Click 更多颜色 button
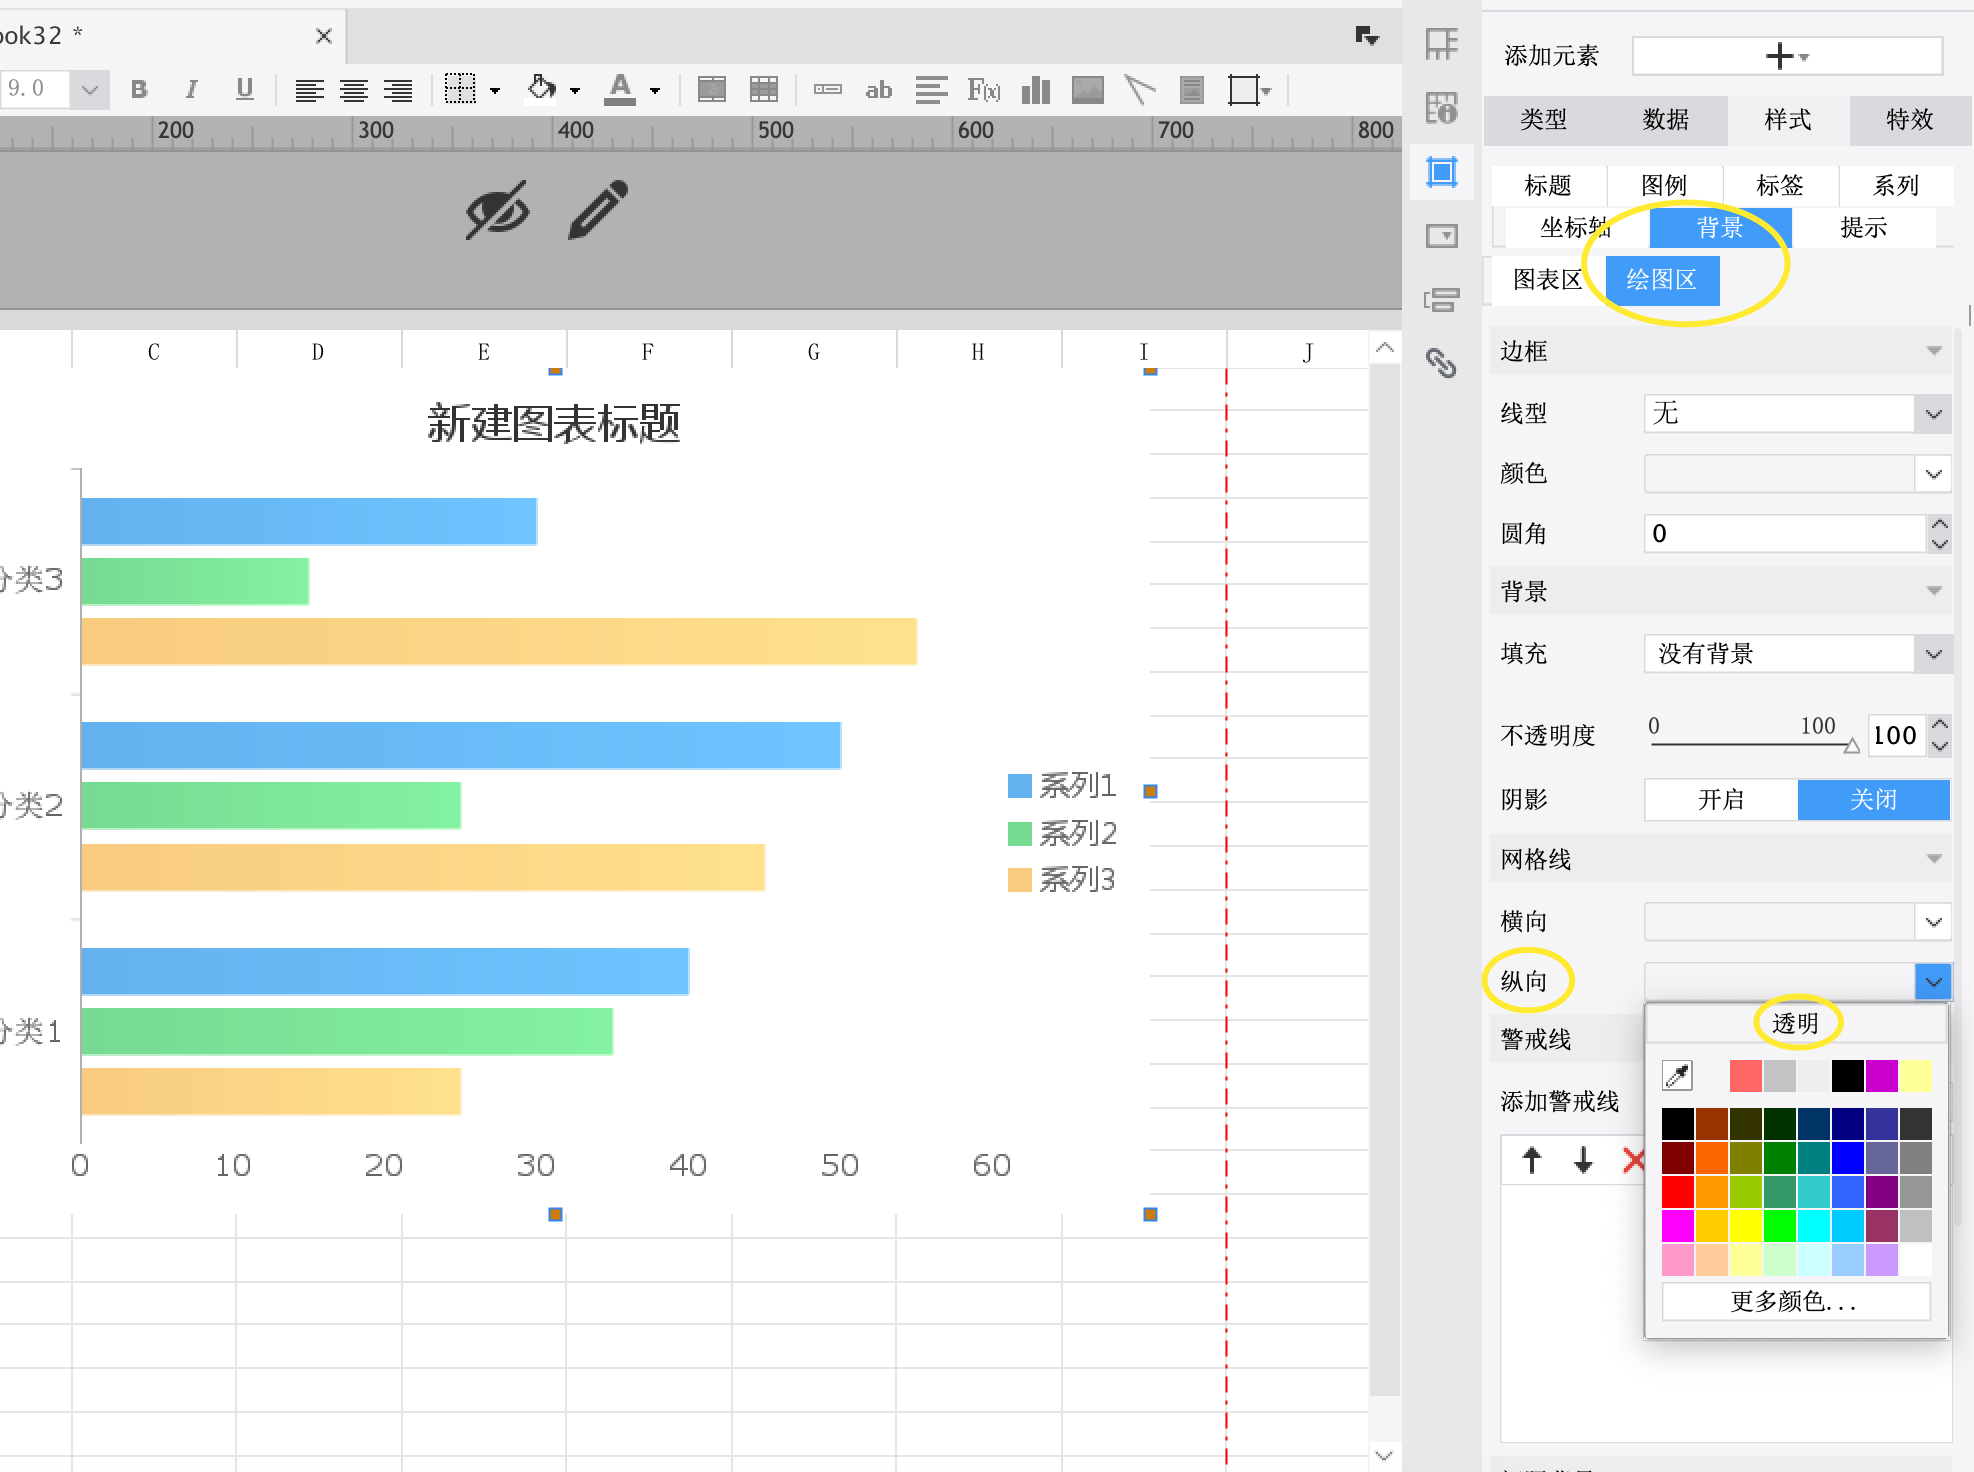Viewport: 1974px width, 1472px height. tap(1795, 1301)
